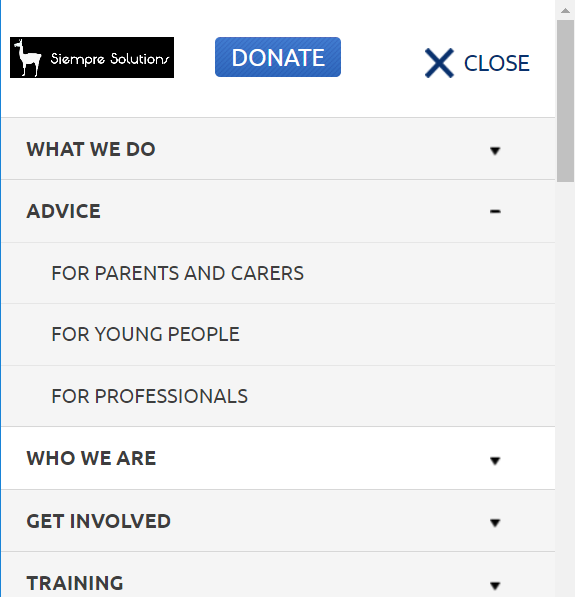This screenshot has height=597, width=575.
Task: Open the WHAT WE DO menu item
Action: pos(91,149)
